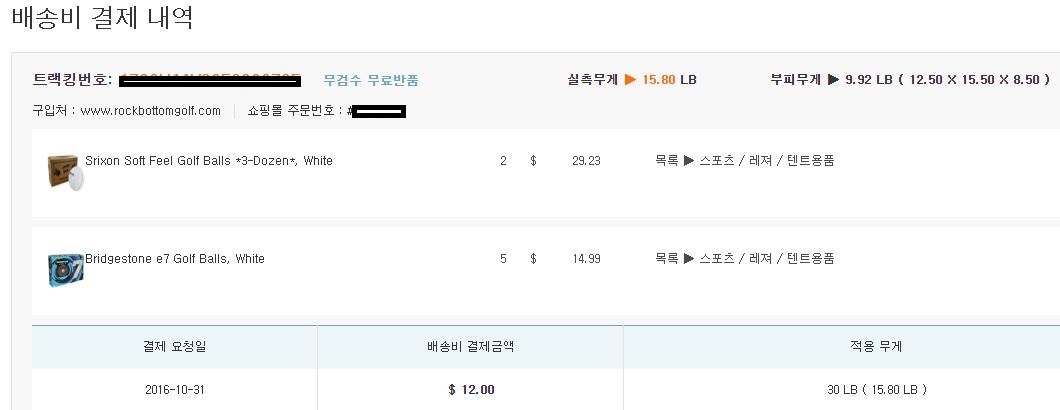Image resolution: width=1060 pixels, height=410 pixels.
Task: Click the 15.80 LB measured weight value
Action: click(669, 79)
